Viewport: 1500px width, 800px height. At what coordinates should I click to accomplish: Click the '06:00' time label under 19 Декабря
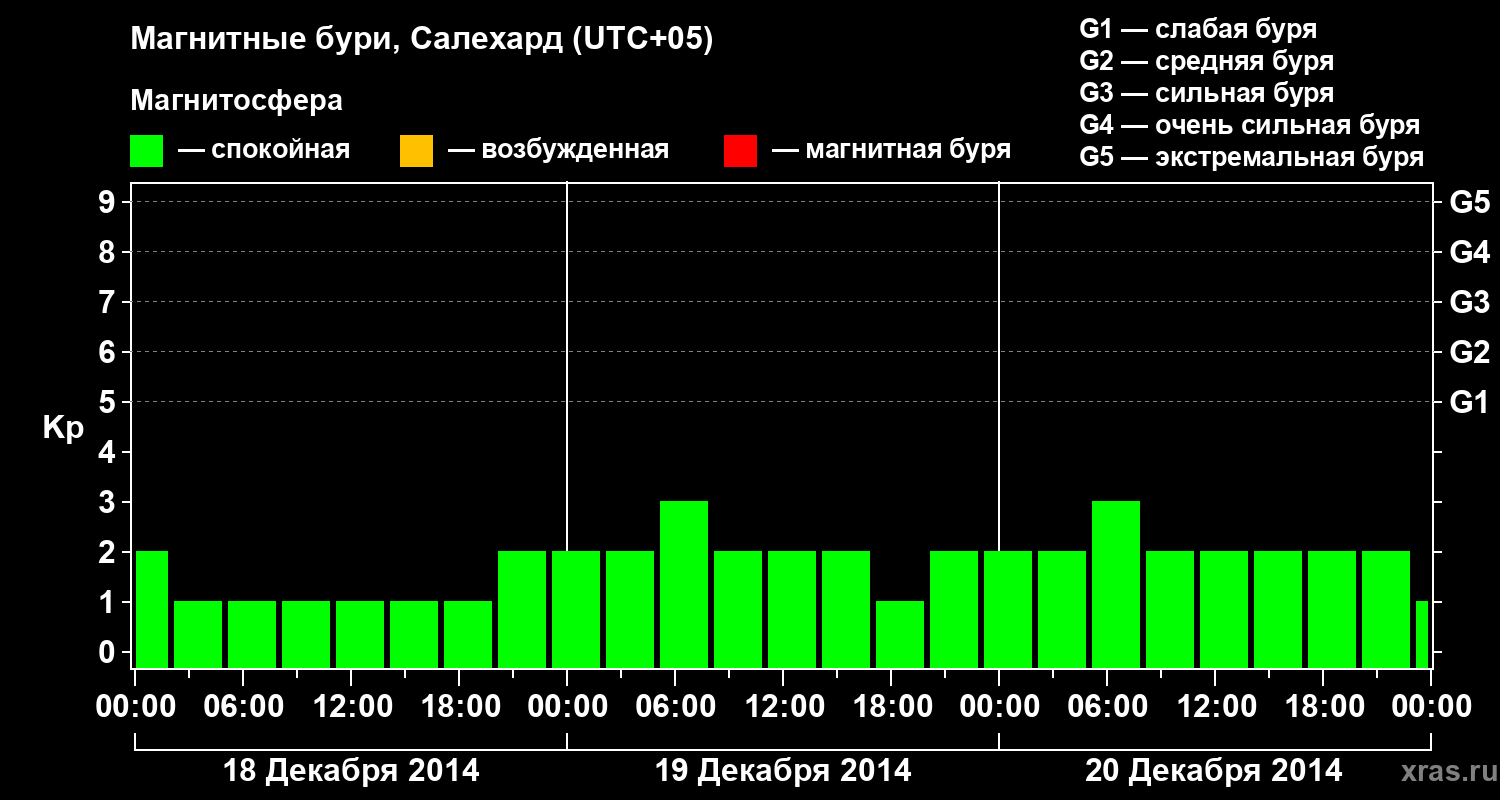(675, 706)
